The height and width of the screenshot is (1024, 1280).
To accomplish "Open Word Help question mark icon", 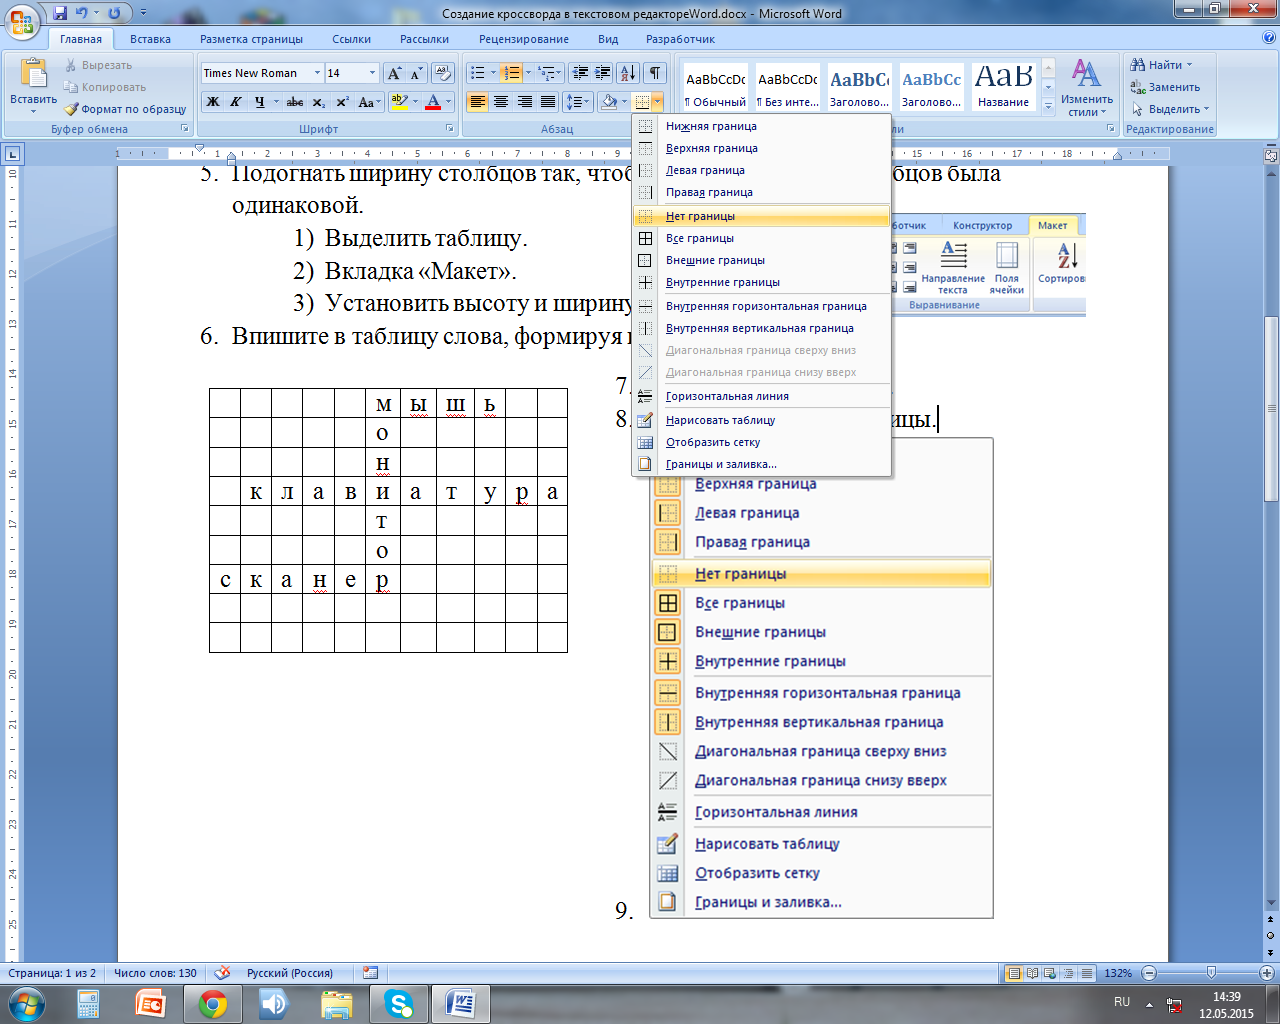I will tap(1269, 38).
